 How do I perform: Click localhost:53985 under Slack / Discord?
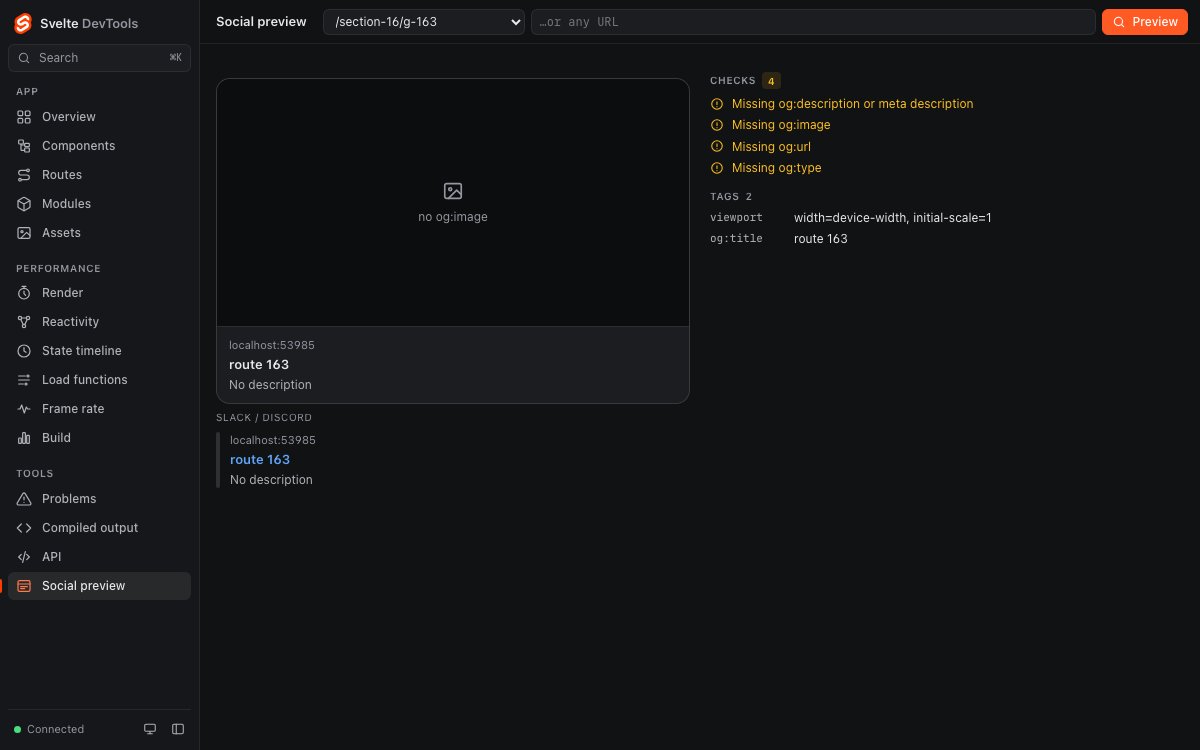[x=273, y=440]
